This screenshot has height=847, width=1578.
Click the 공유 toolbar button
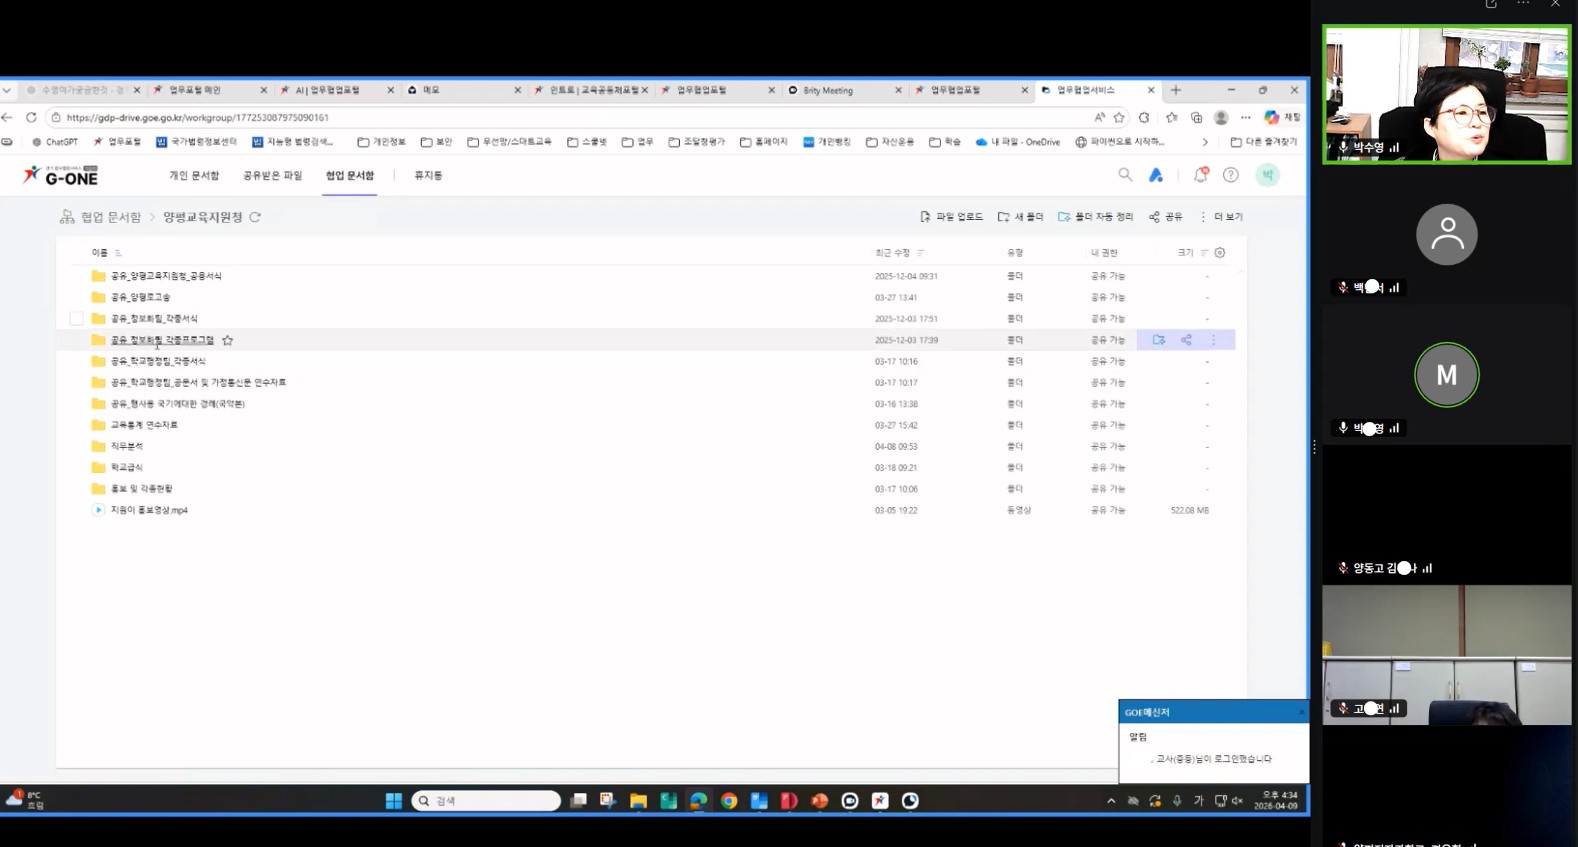(1166, 217)
